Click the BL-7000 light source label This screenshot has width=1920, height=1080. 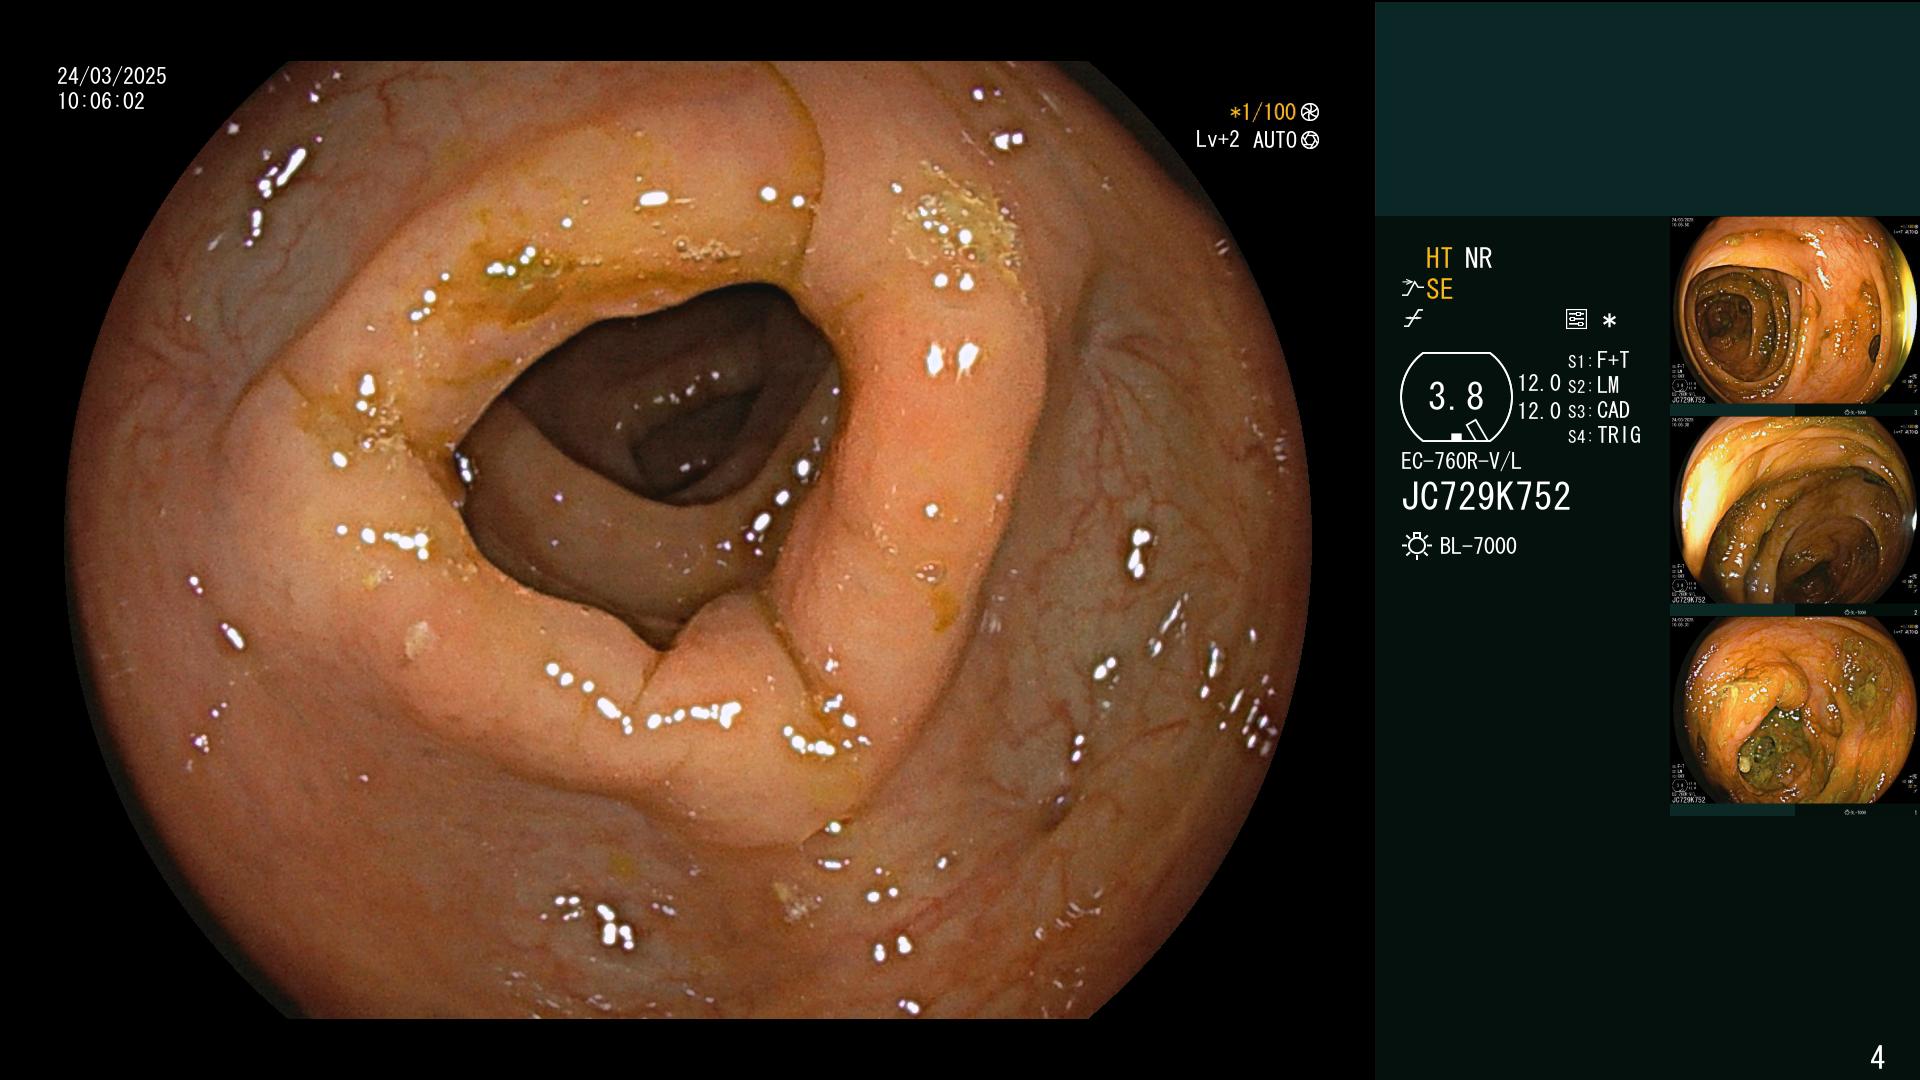[x=1478, y=546]
